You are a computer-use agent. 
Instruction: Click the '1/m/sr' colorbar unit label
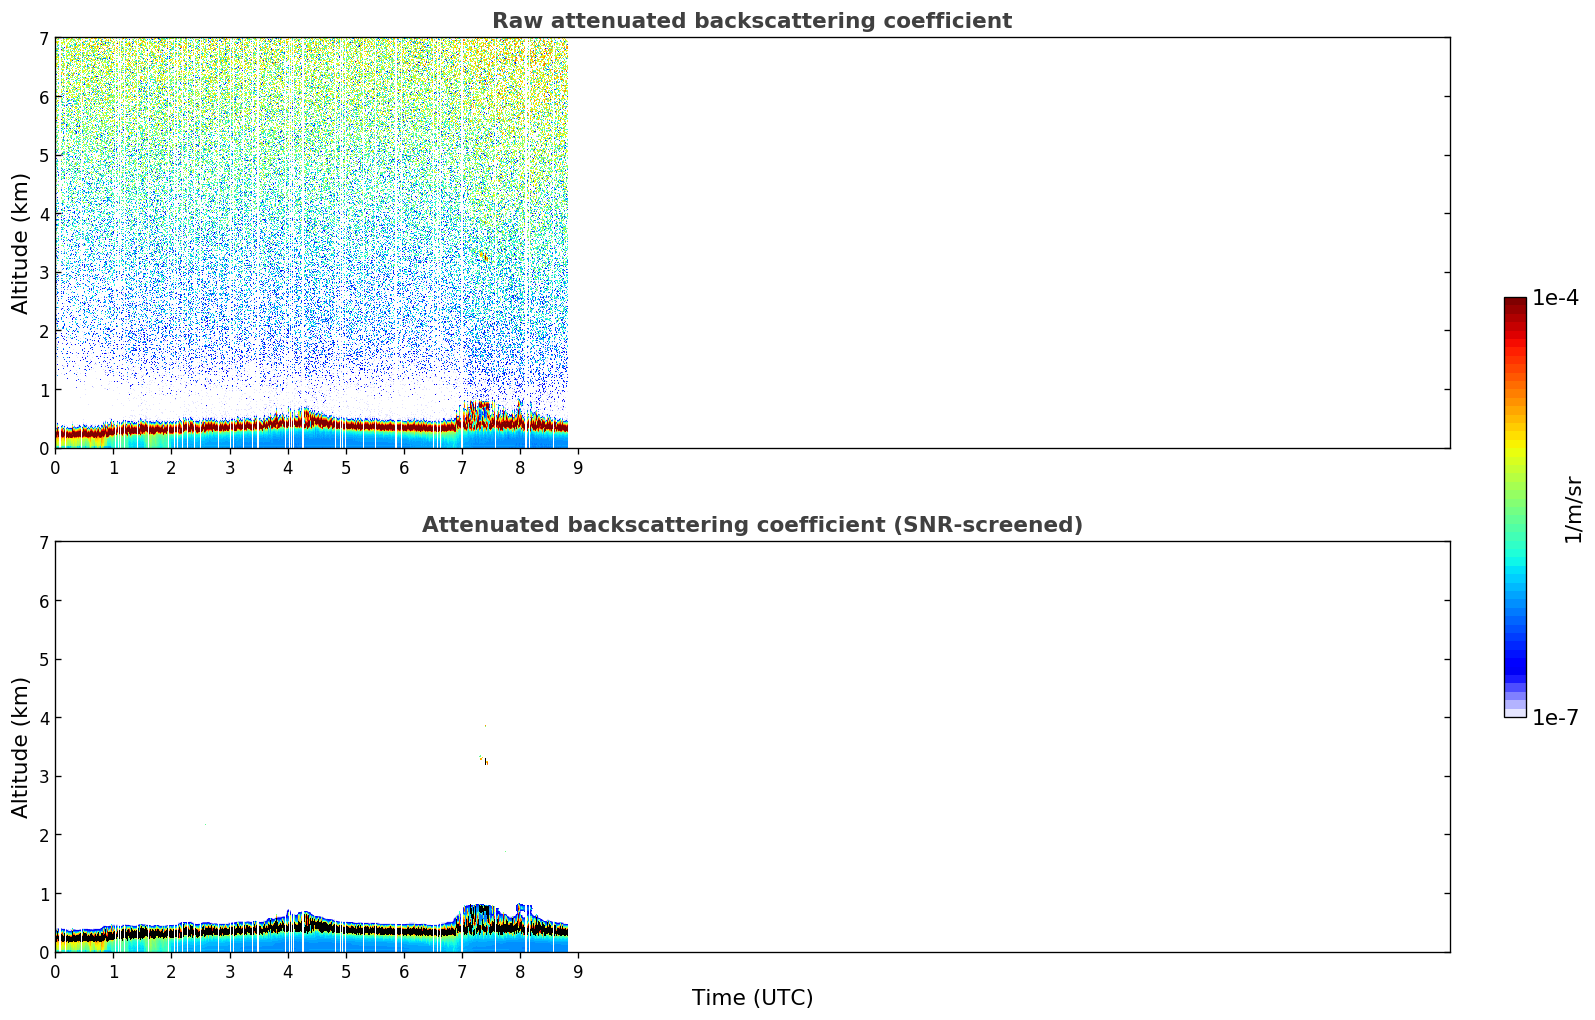1573,510
